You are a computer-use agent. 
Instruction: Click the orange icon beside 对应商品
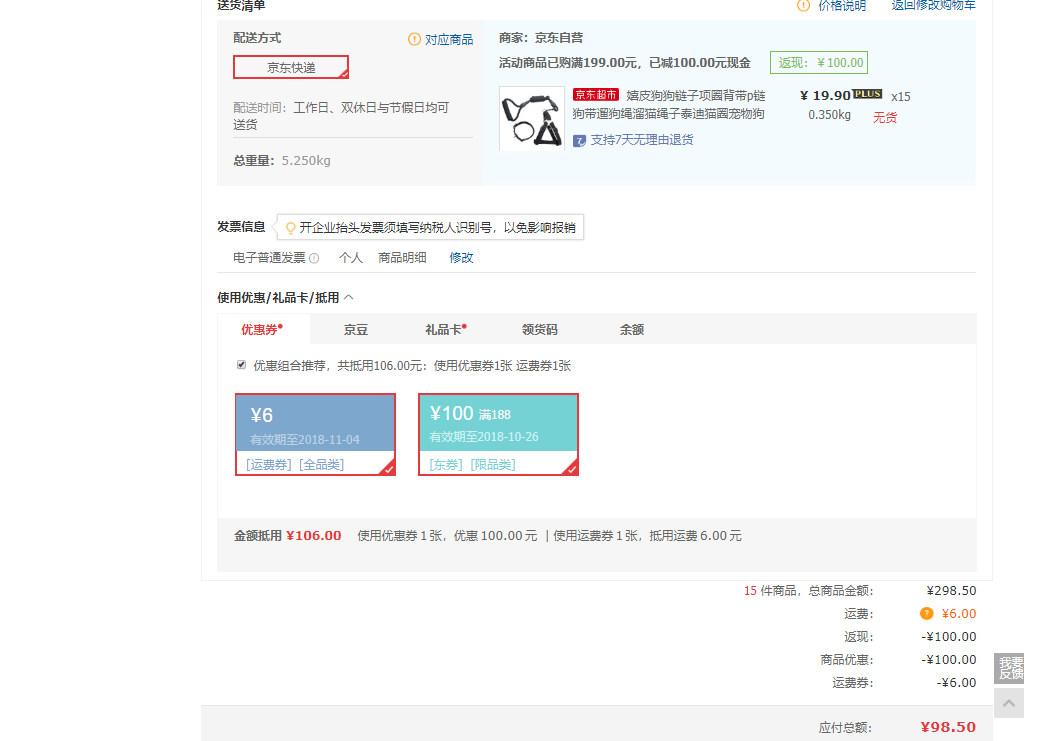pyautogui.click(x=415, y=39)
